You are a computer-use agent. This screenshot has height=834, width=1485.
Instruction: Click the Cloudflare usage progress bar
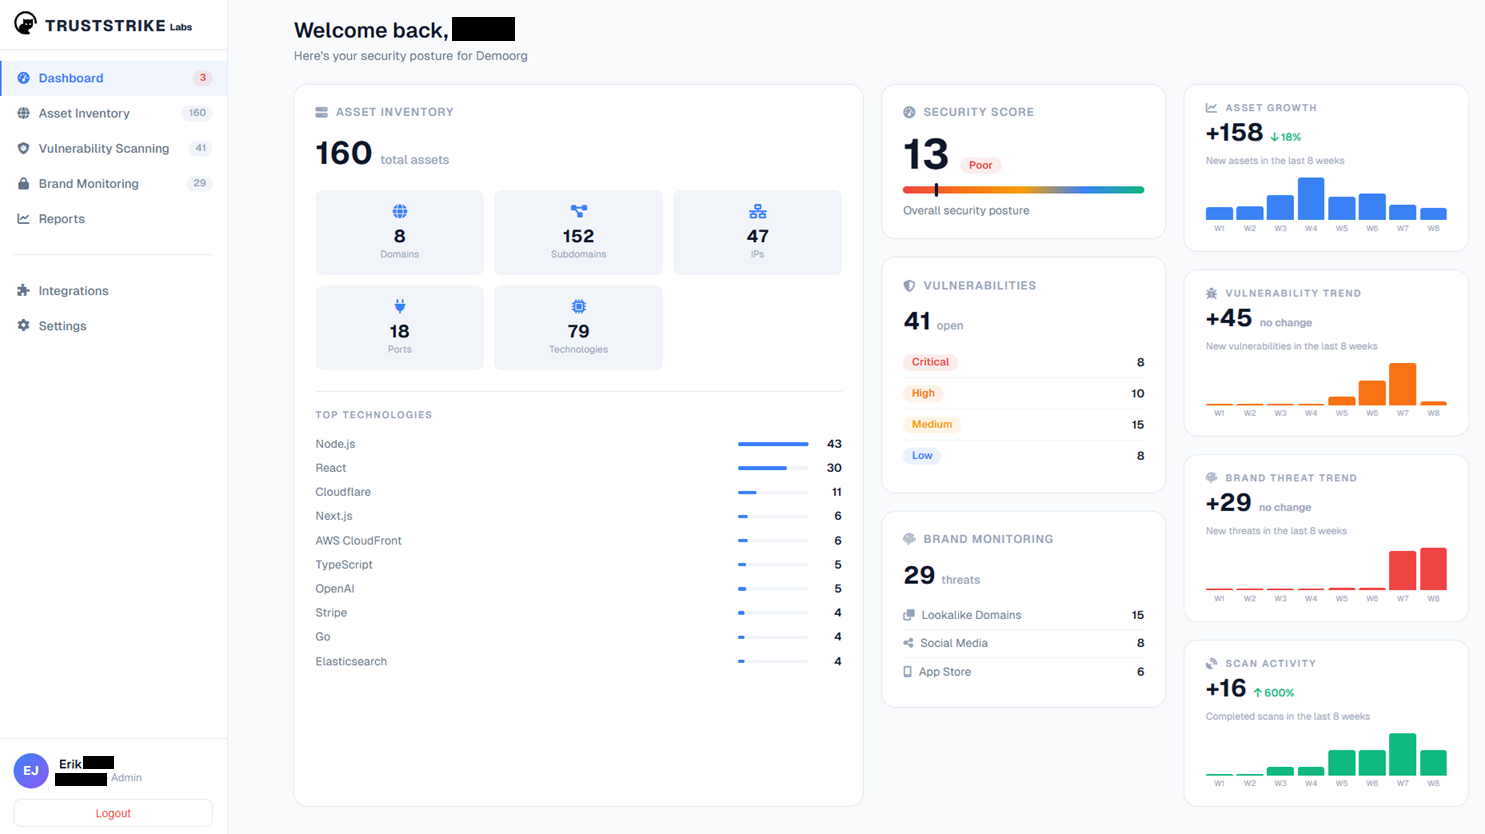coord(773,492)
